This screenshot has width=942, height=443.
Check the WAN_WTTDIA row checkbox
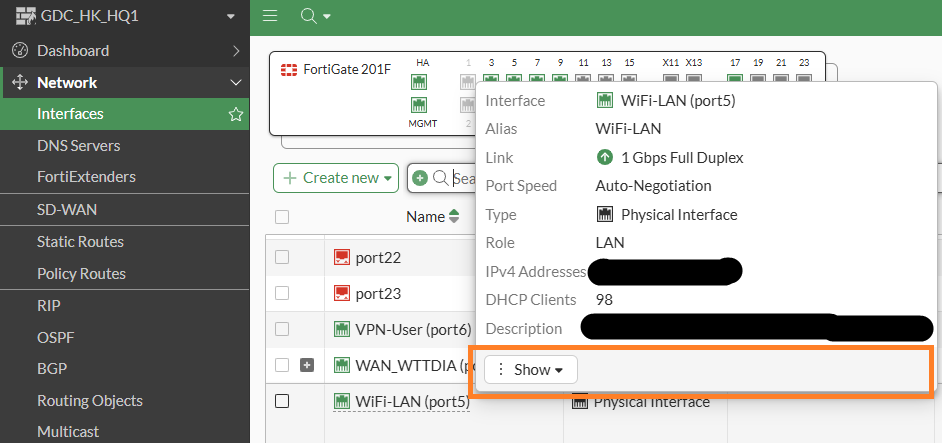(282, 365)
